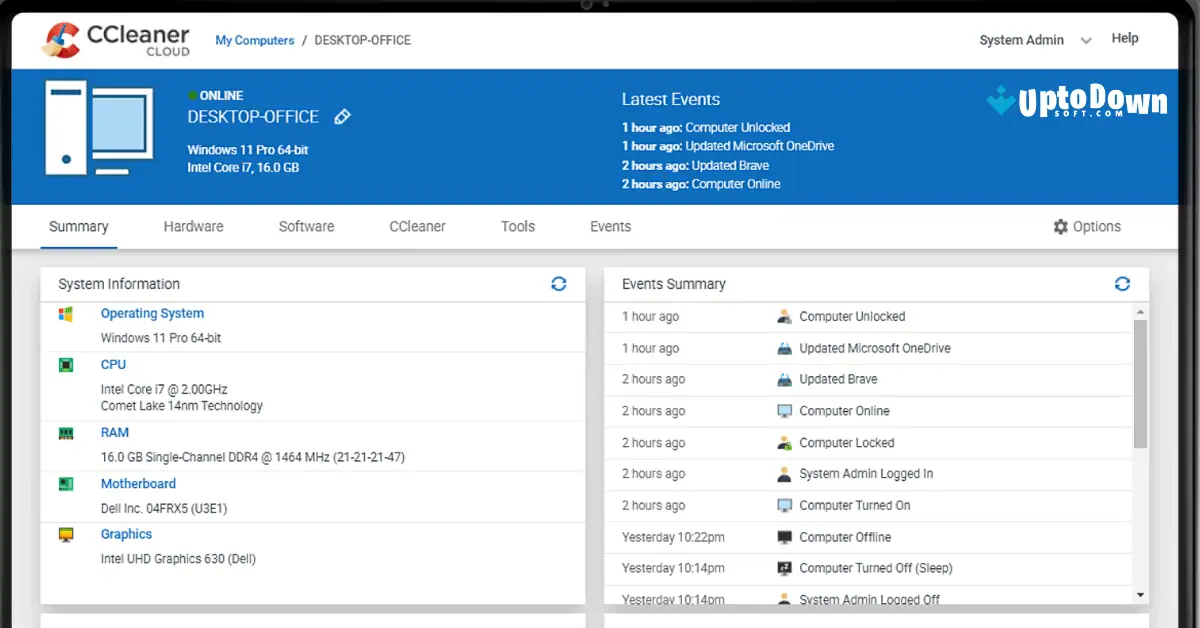Select the Graphics monitor icon
This screenshot has height=628, width=1200.
pyautogui.click(x=65, y=534)
